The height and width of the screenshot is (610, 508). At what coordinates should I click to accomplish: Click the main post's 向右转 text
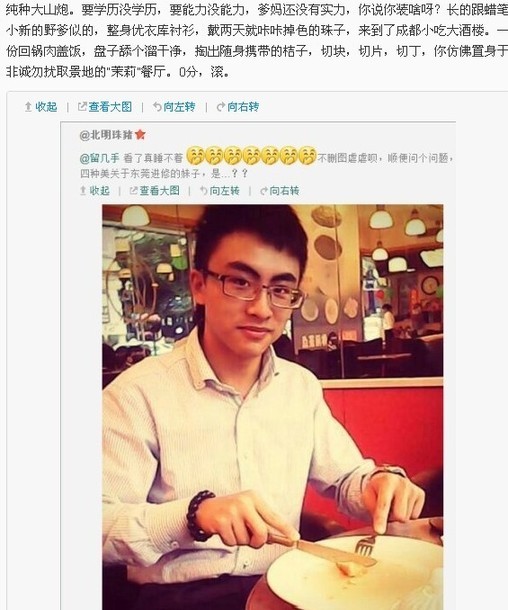click(243, 107)
